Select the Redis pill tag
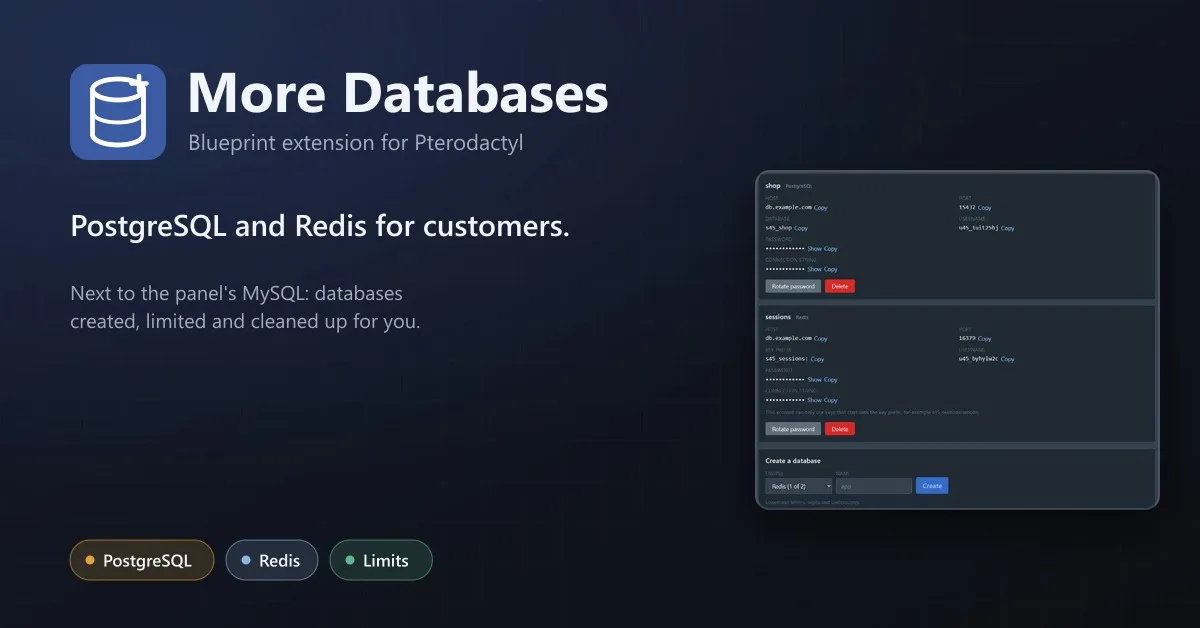 [272, 560]
